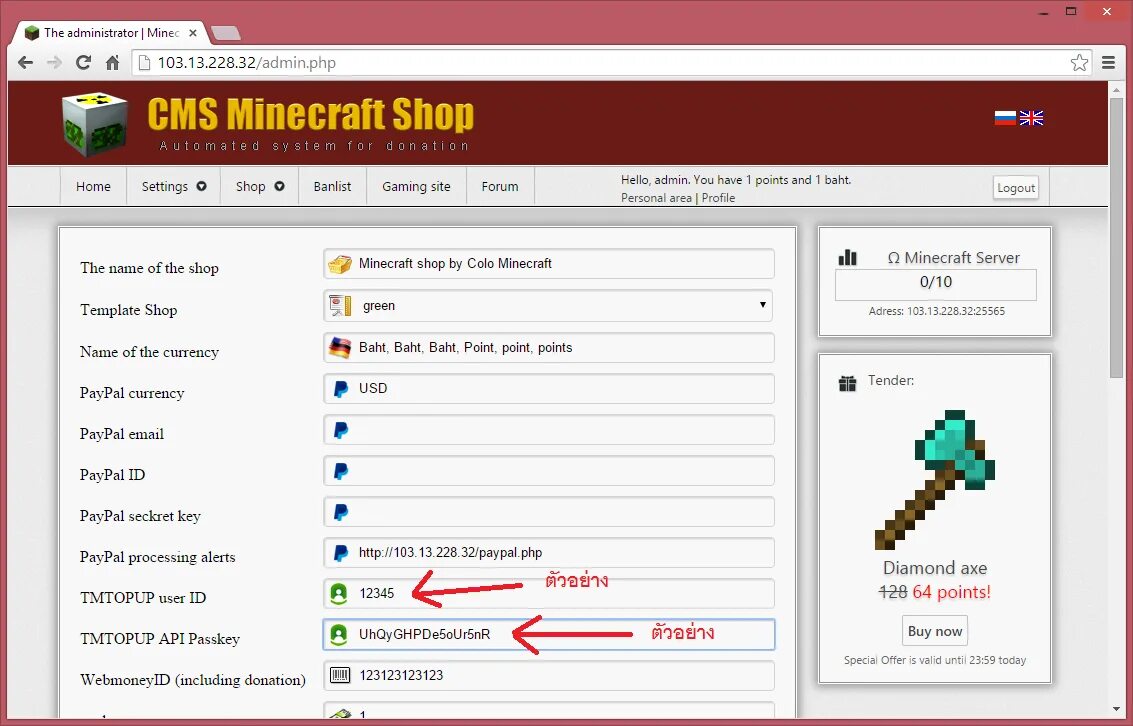The width and height of the screenshot is (1133, 726).
Task: Click the currency name flag icon
Action: (x=340, y=347)
